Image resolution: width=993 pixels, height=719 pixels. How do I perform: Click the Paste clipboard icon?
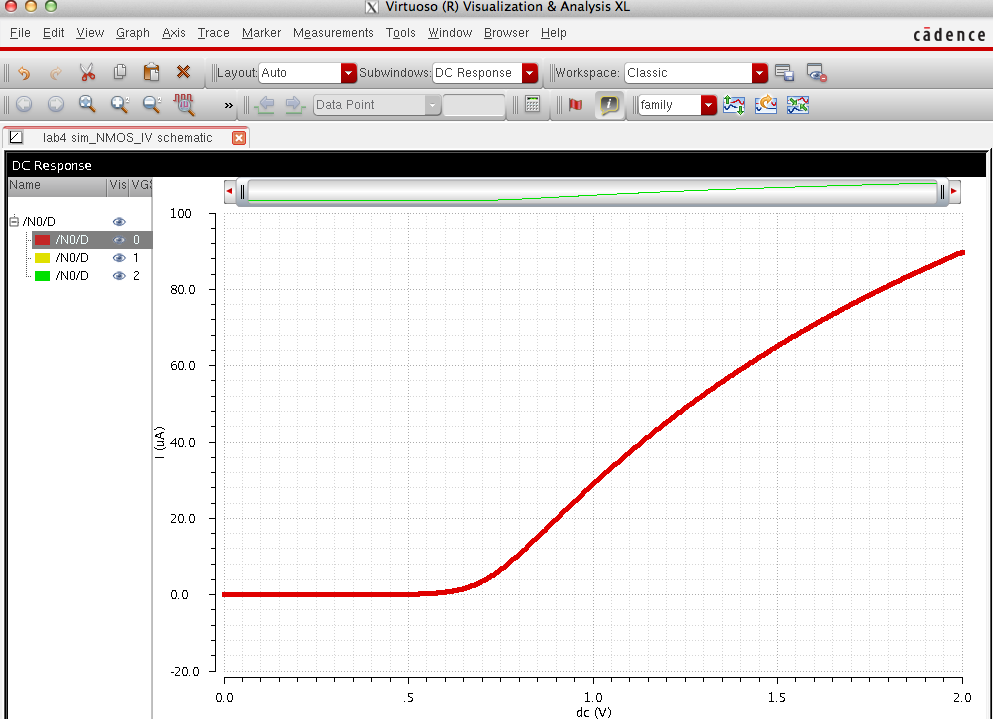pyautogui.click(x=151, y=72)
